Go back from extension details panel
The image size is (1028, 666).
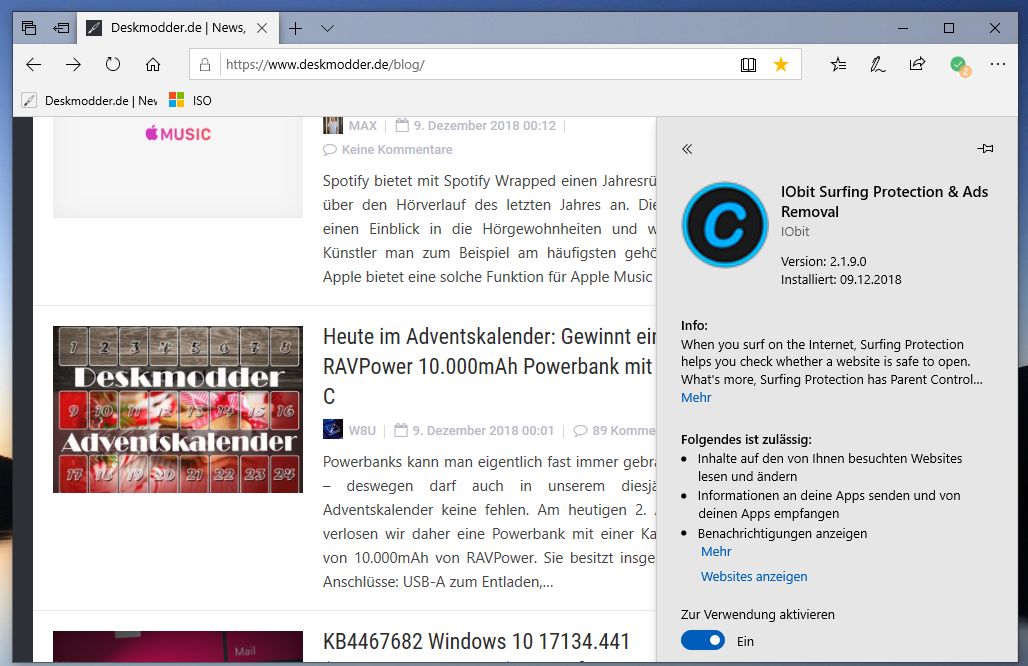[x=687, y=149]
